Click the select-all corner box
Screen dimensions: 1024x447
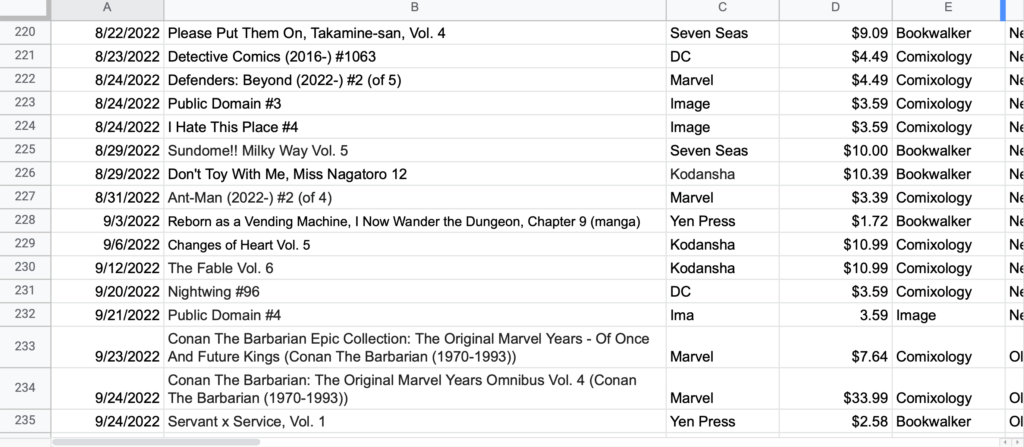(x=25, y=9)
